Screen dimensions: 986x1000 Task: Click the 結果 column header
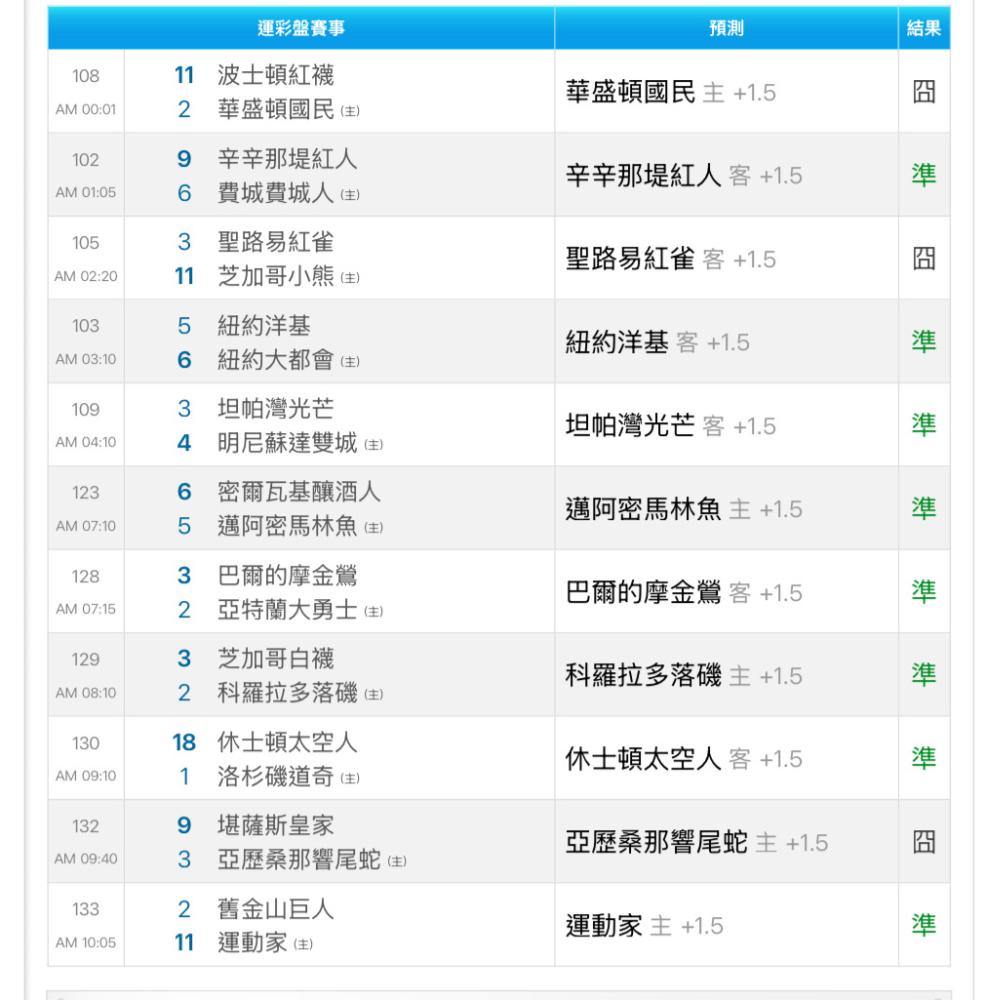[x=924, y=28]
